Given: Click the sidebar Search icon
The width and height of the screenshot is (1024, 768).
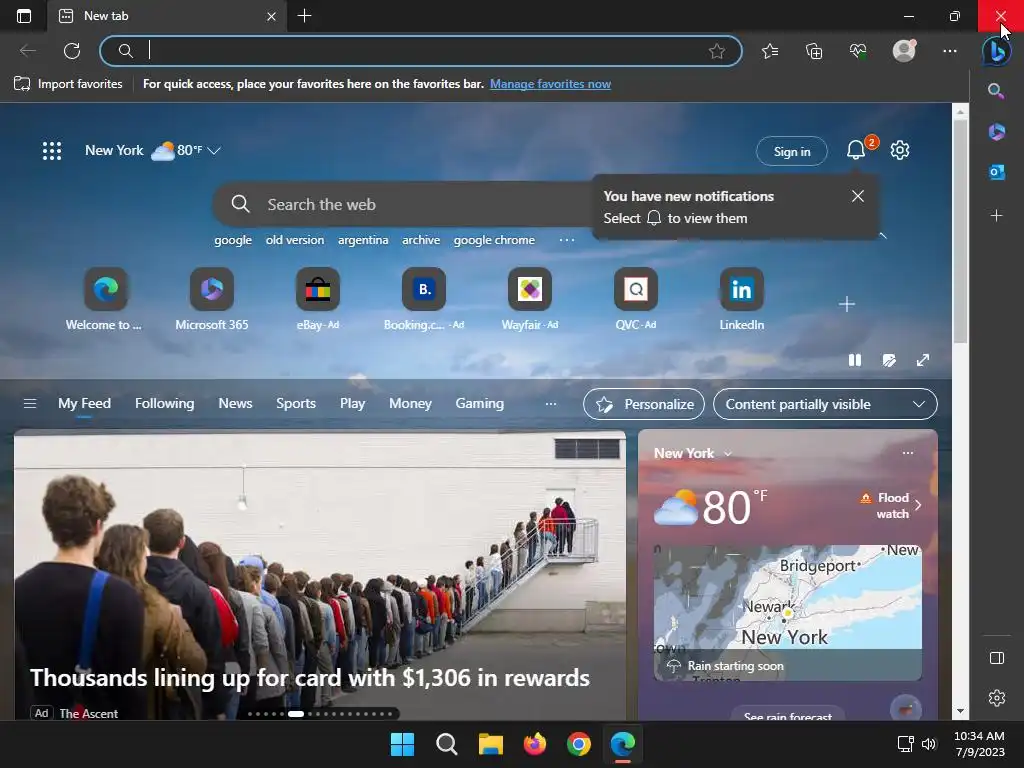Looking at the screenshot, I should point(996,91).
